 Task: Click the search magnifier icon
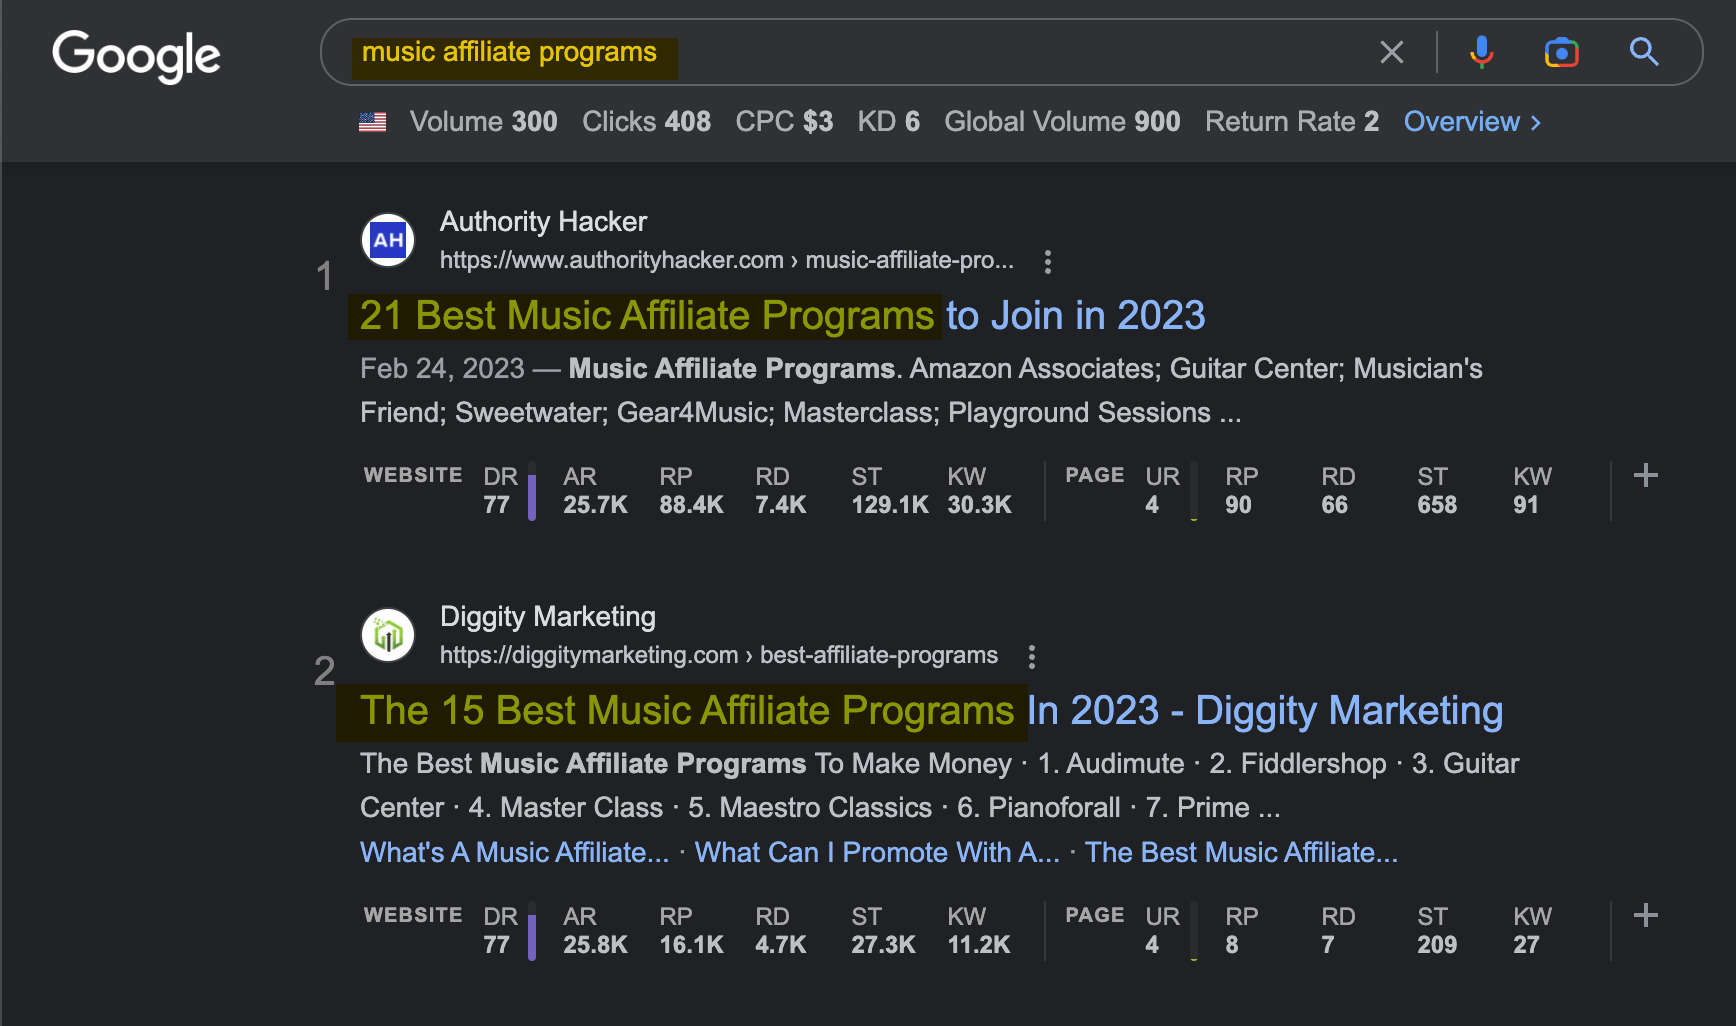point(1645,52)
